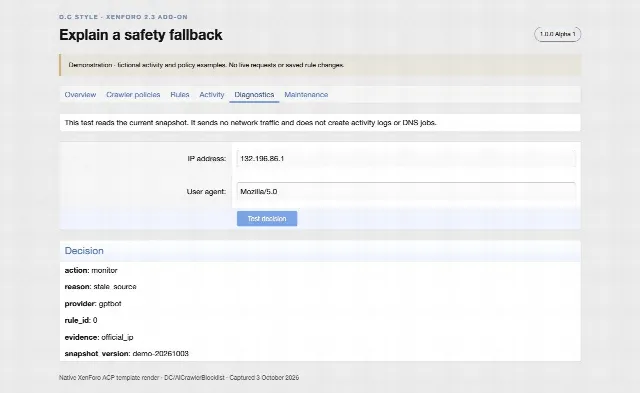Viewport: 640px width, 393px height.
Task: Select the Activity tab
Action: tap(211, 95)
